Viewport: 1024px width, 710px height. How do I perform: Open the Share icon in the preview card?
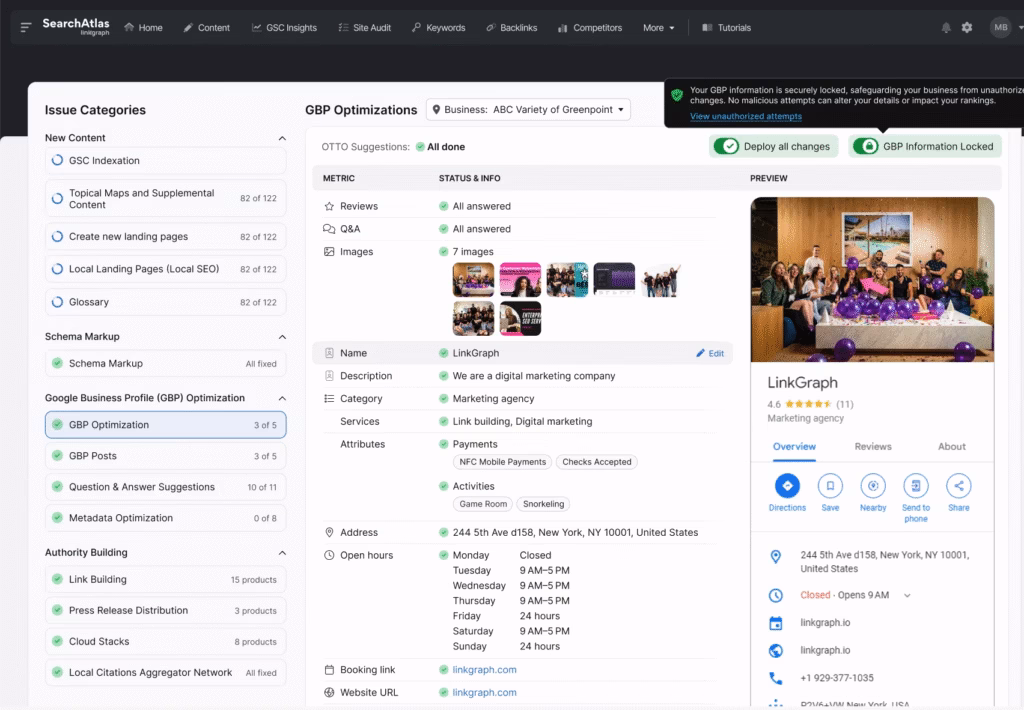tap(958, 488)
